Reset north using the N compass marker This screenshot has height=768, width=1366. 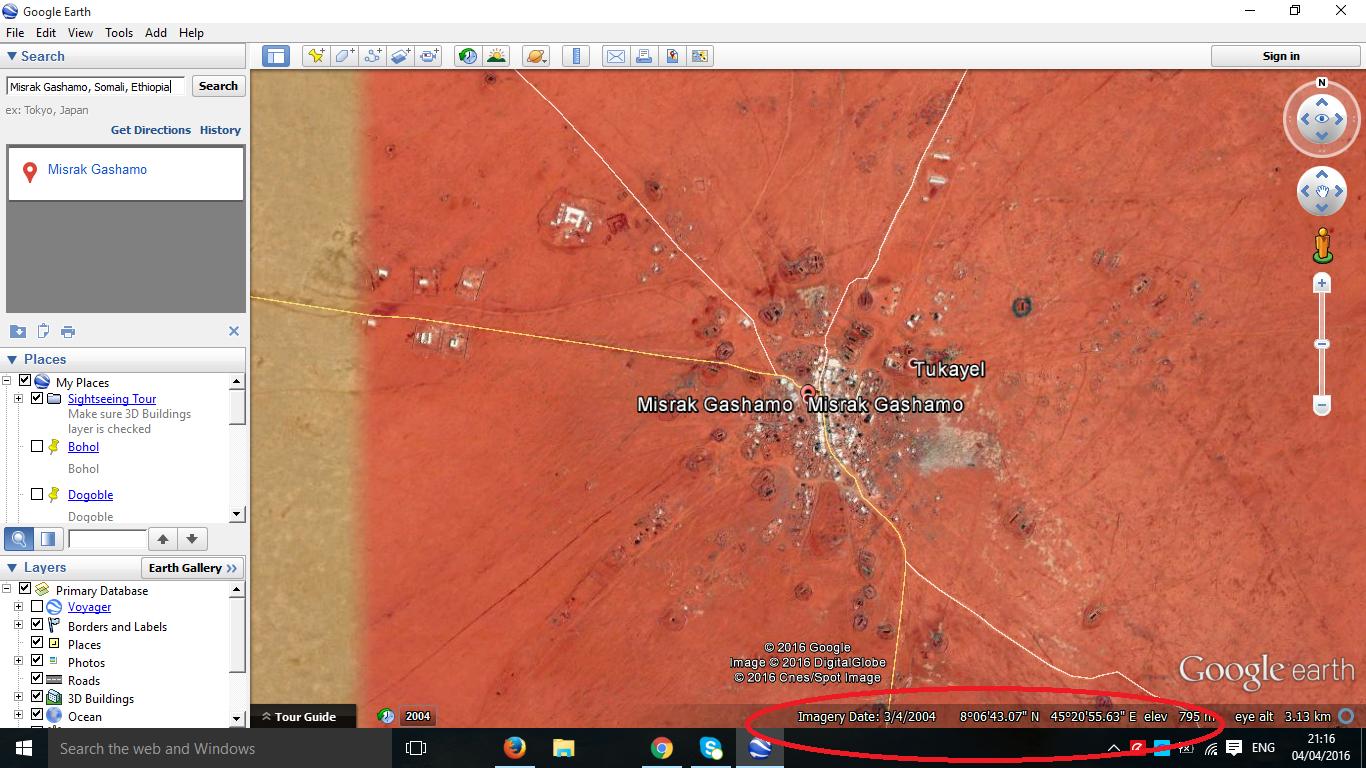[x=1322, y=83]
